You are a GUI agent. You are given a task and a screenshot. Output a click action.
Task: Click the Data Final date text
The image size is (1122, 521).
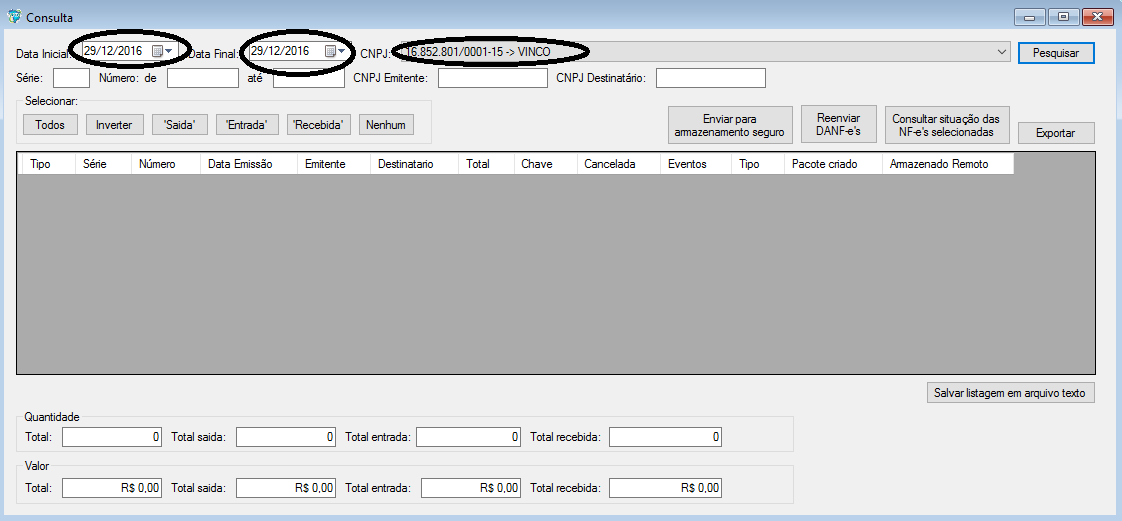(x=280, y=51)
